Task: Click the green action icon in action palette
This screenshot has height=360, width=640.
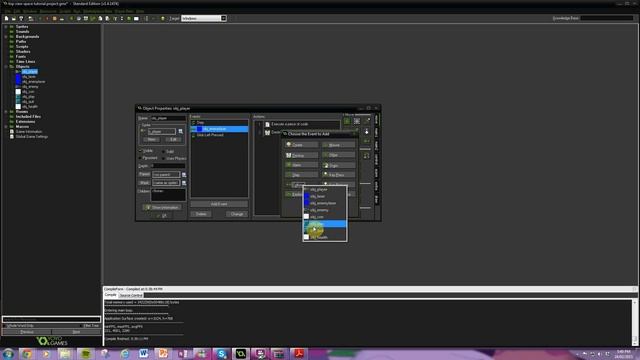Action: tap(347, 121)
